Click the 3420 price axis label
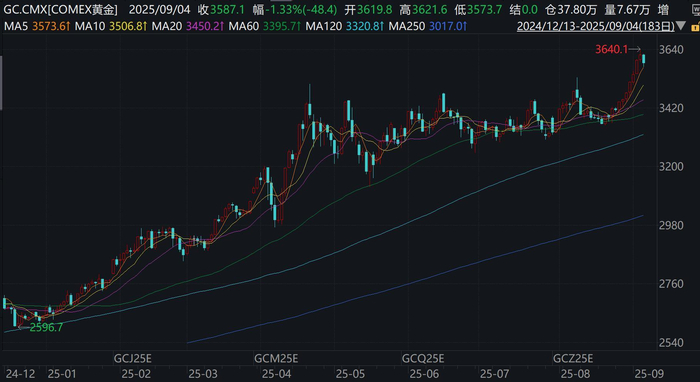700x382 pixels. (x=672, y=108)
